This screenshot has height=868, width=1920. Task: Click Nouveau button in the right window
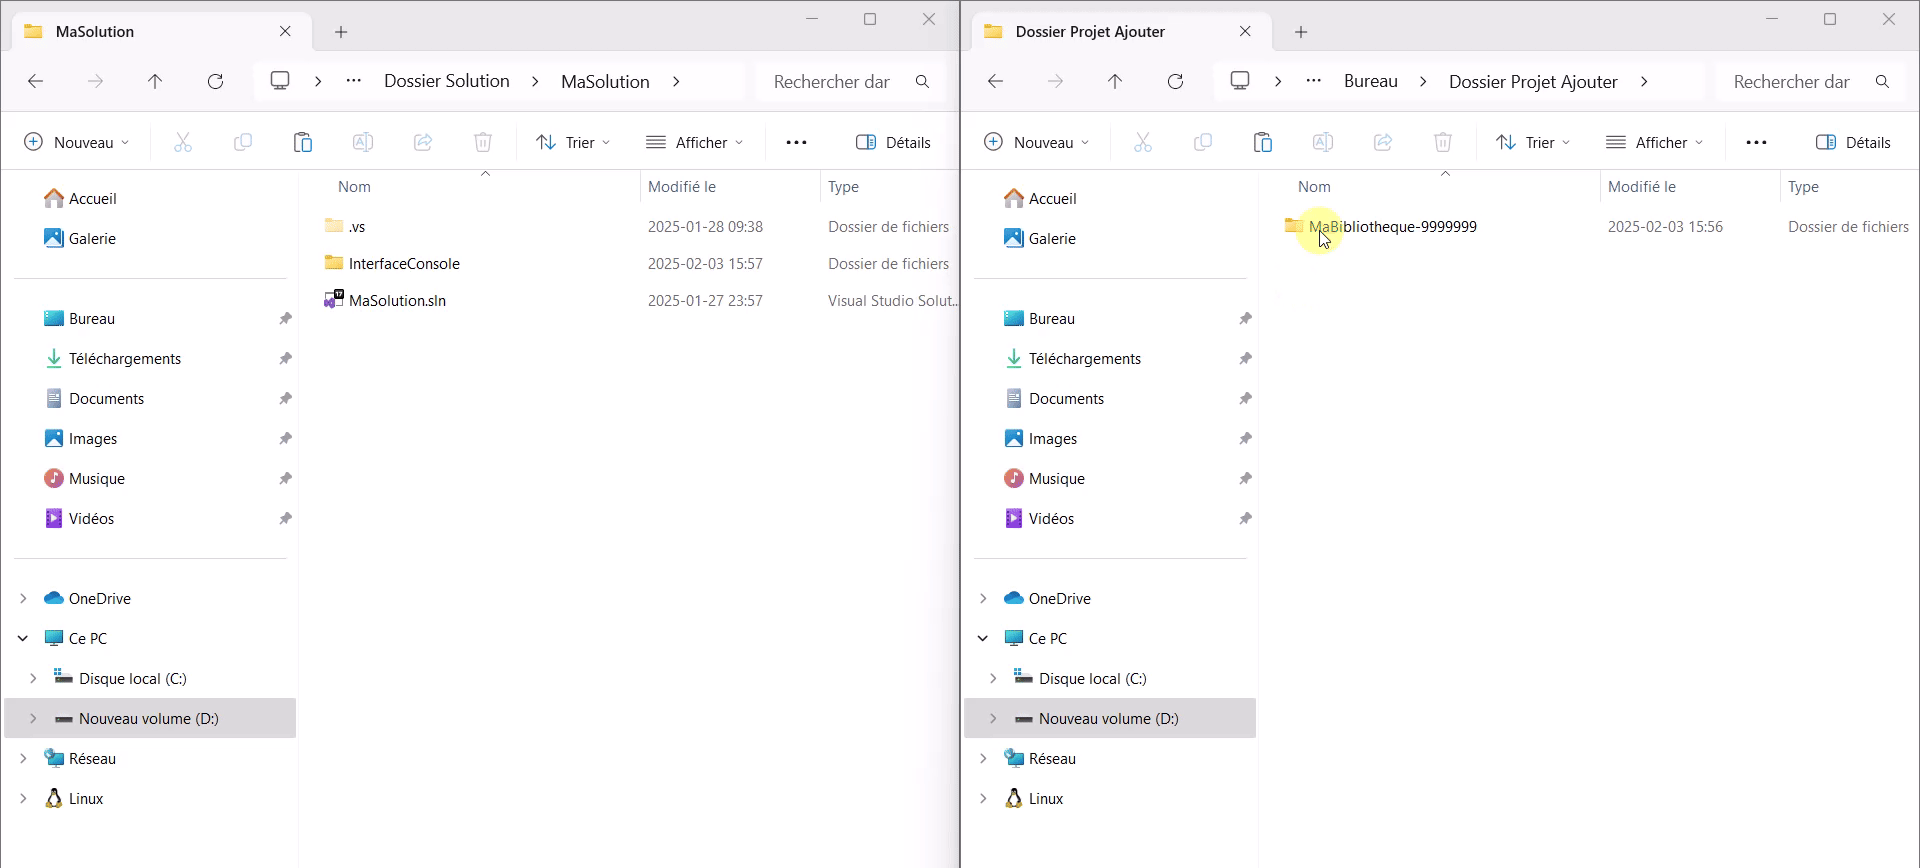point(1036,143)
